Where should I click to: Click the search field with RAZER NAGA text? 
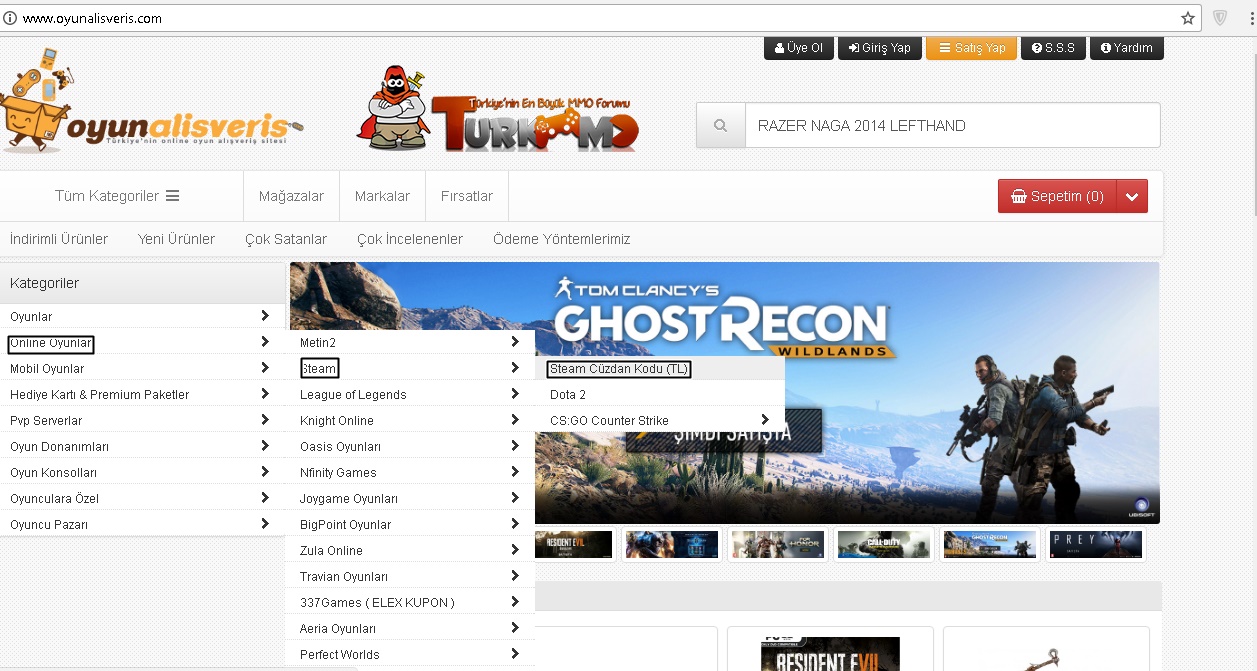coord(952,126)
